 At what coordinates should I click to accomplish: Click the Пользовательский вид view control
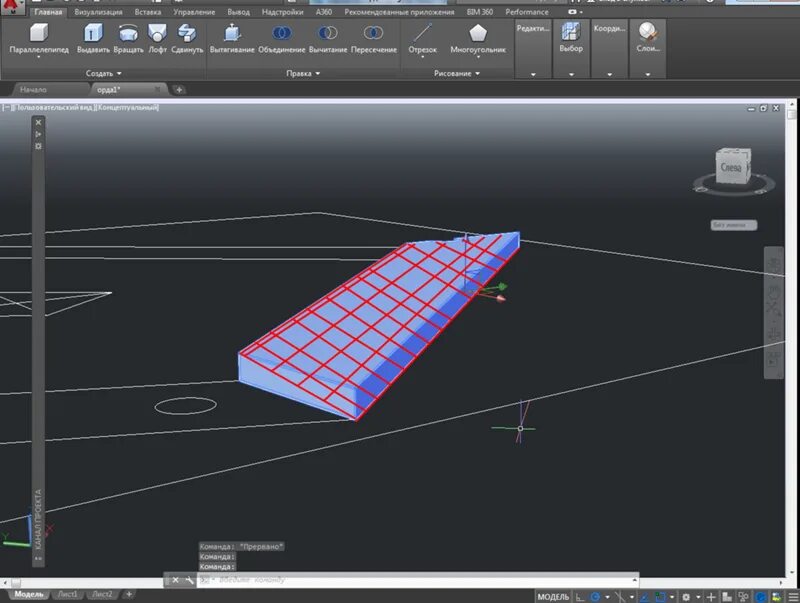click(54, 108)
